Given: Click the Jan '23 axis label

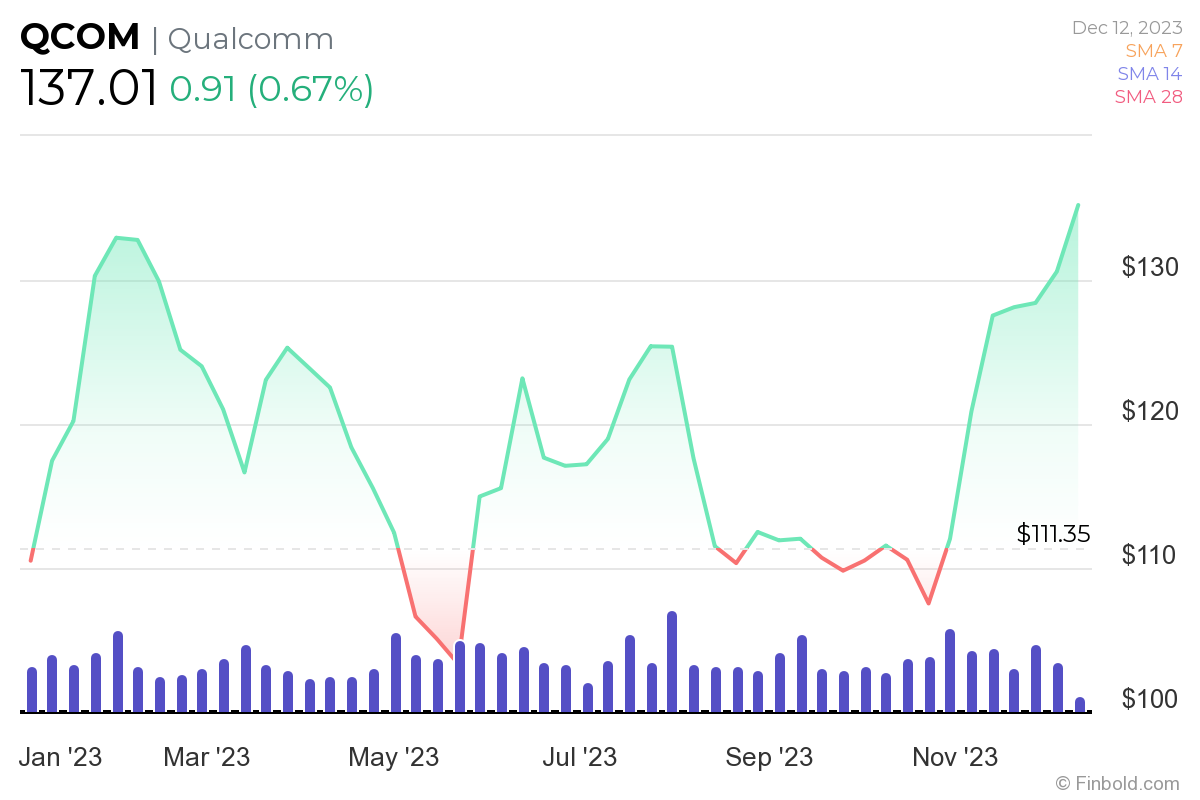Looking at the screenshot, I should coord(60,757).
